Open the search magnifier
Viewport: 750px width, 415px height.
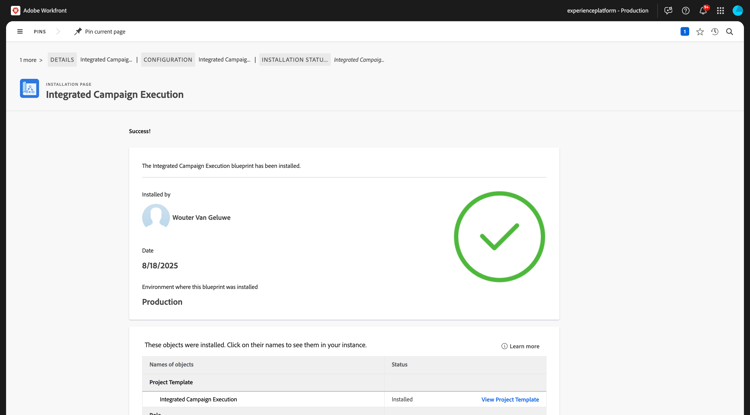point(730,32)
